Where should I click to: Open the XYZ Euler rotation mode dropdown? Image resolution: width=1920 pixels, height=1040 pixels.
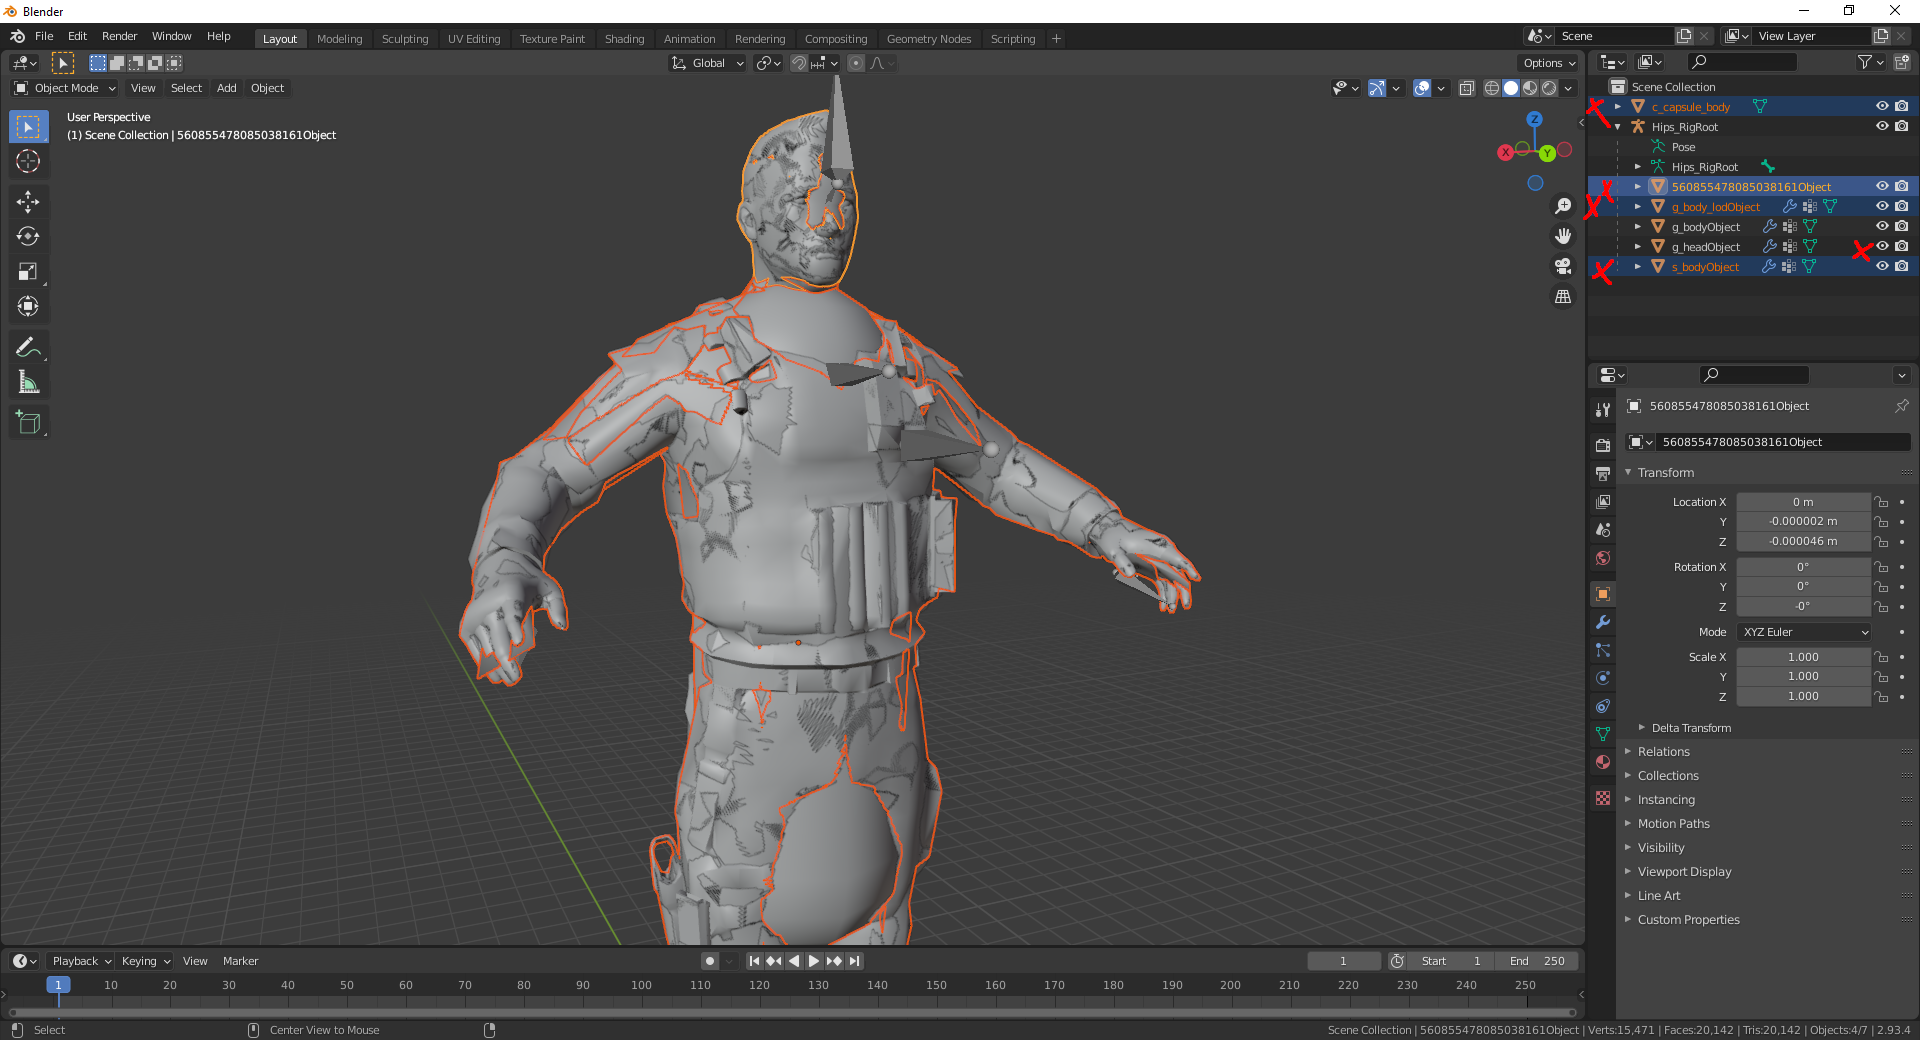(1804, 632)
